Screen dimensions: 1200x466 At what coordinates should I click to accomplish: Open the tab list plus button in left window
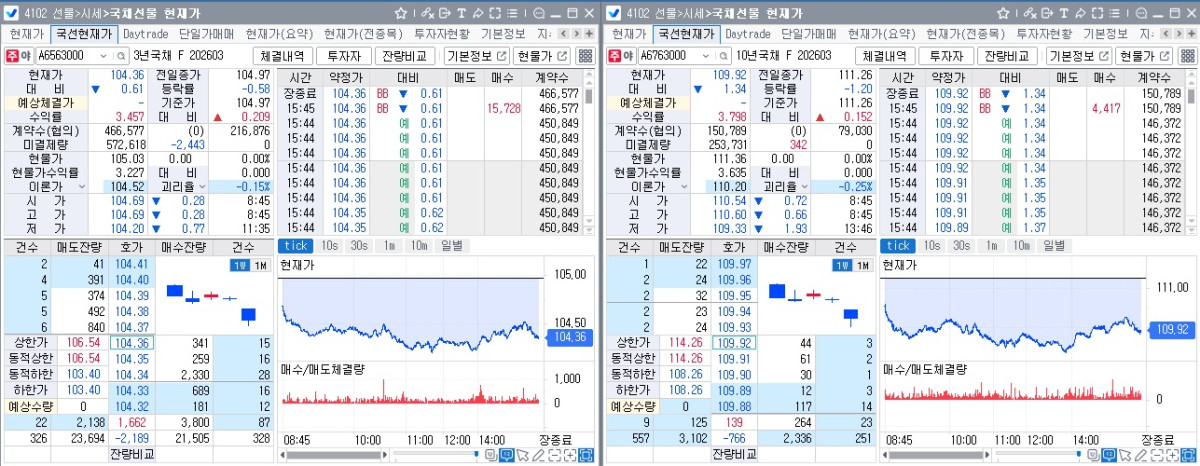tap(588, 33)
